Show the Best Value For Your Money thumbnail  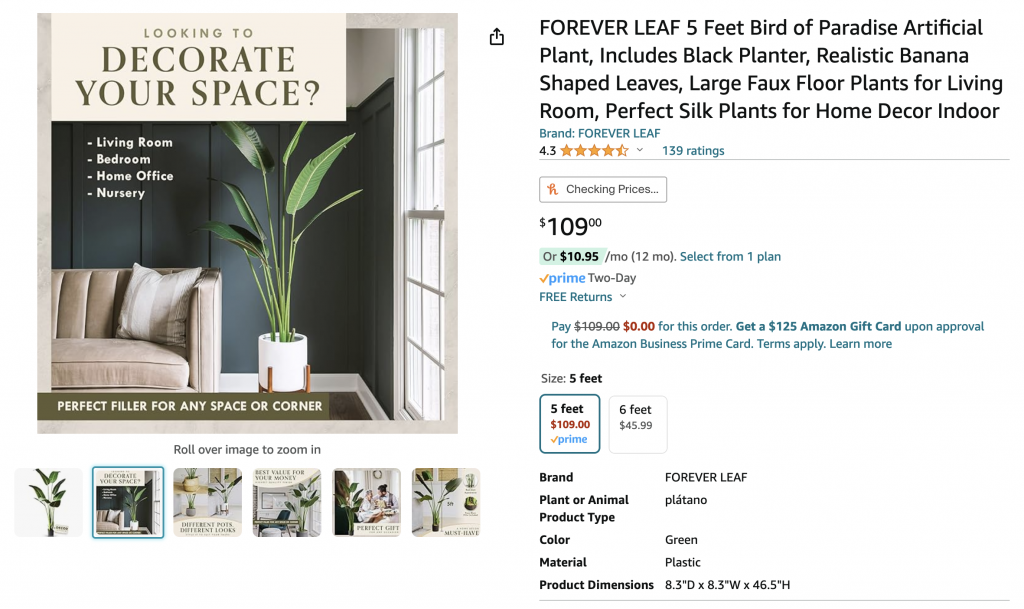tap(287, 502)
